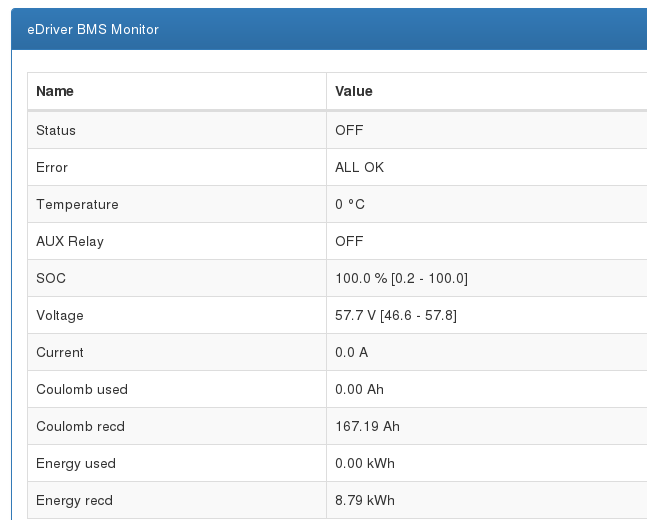Click the 167.19 Ah value
Viewport: 647px width, 520px height.
point(367,426)
